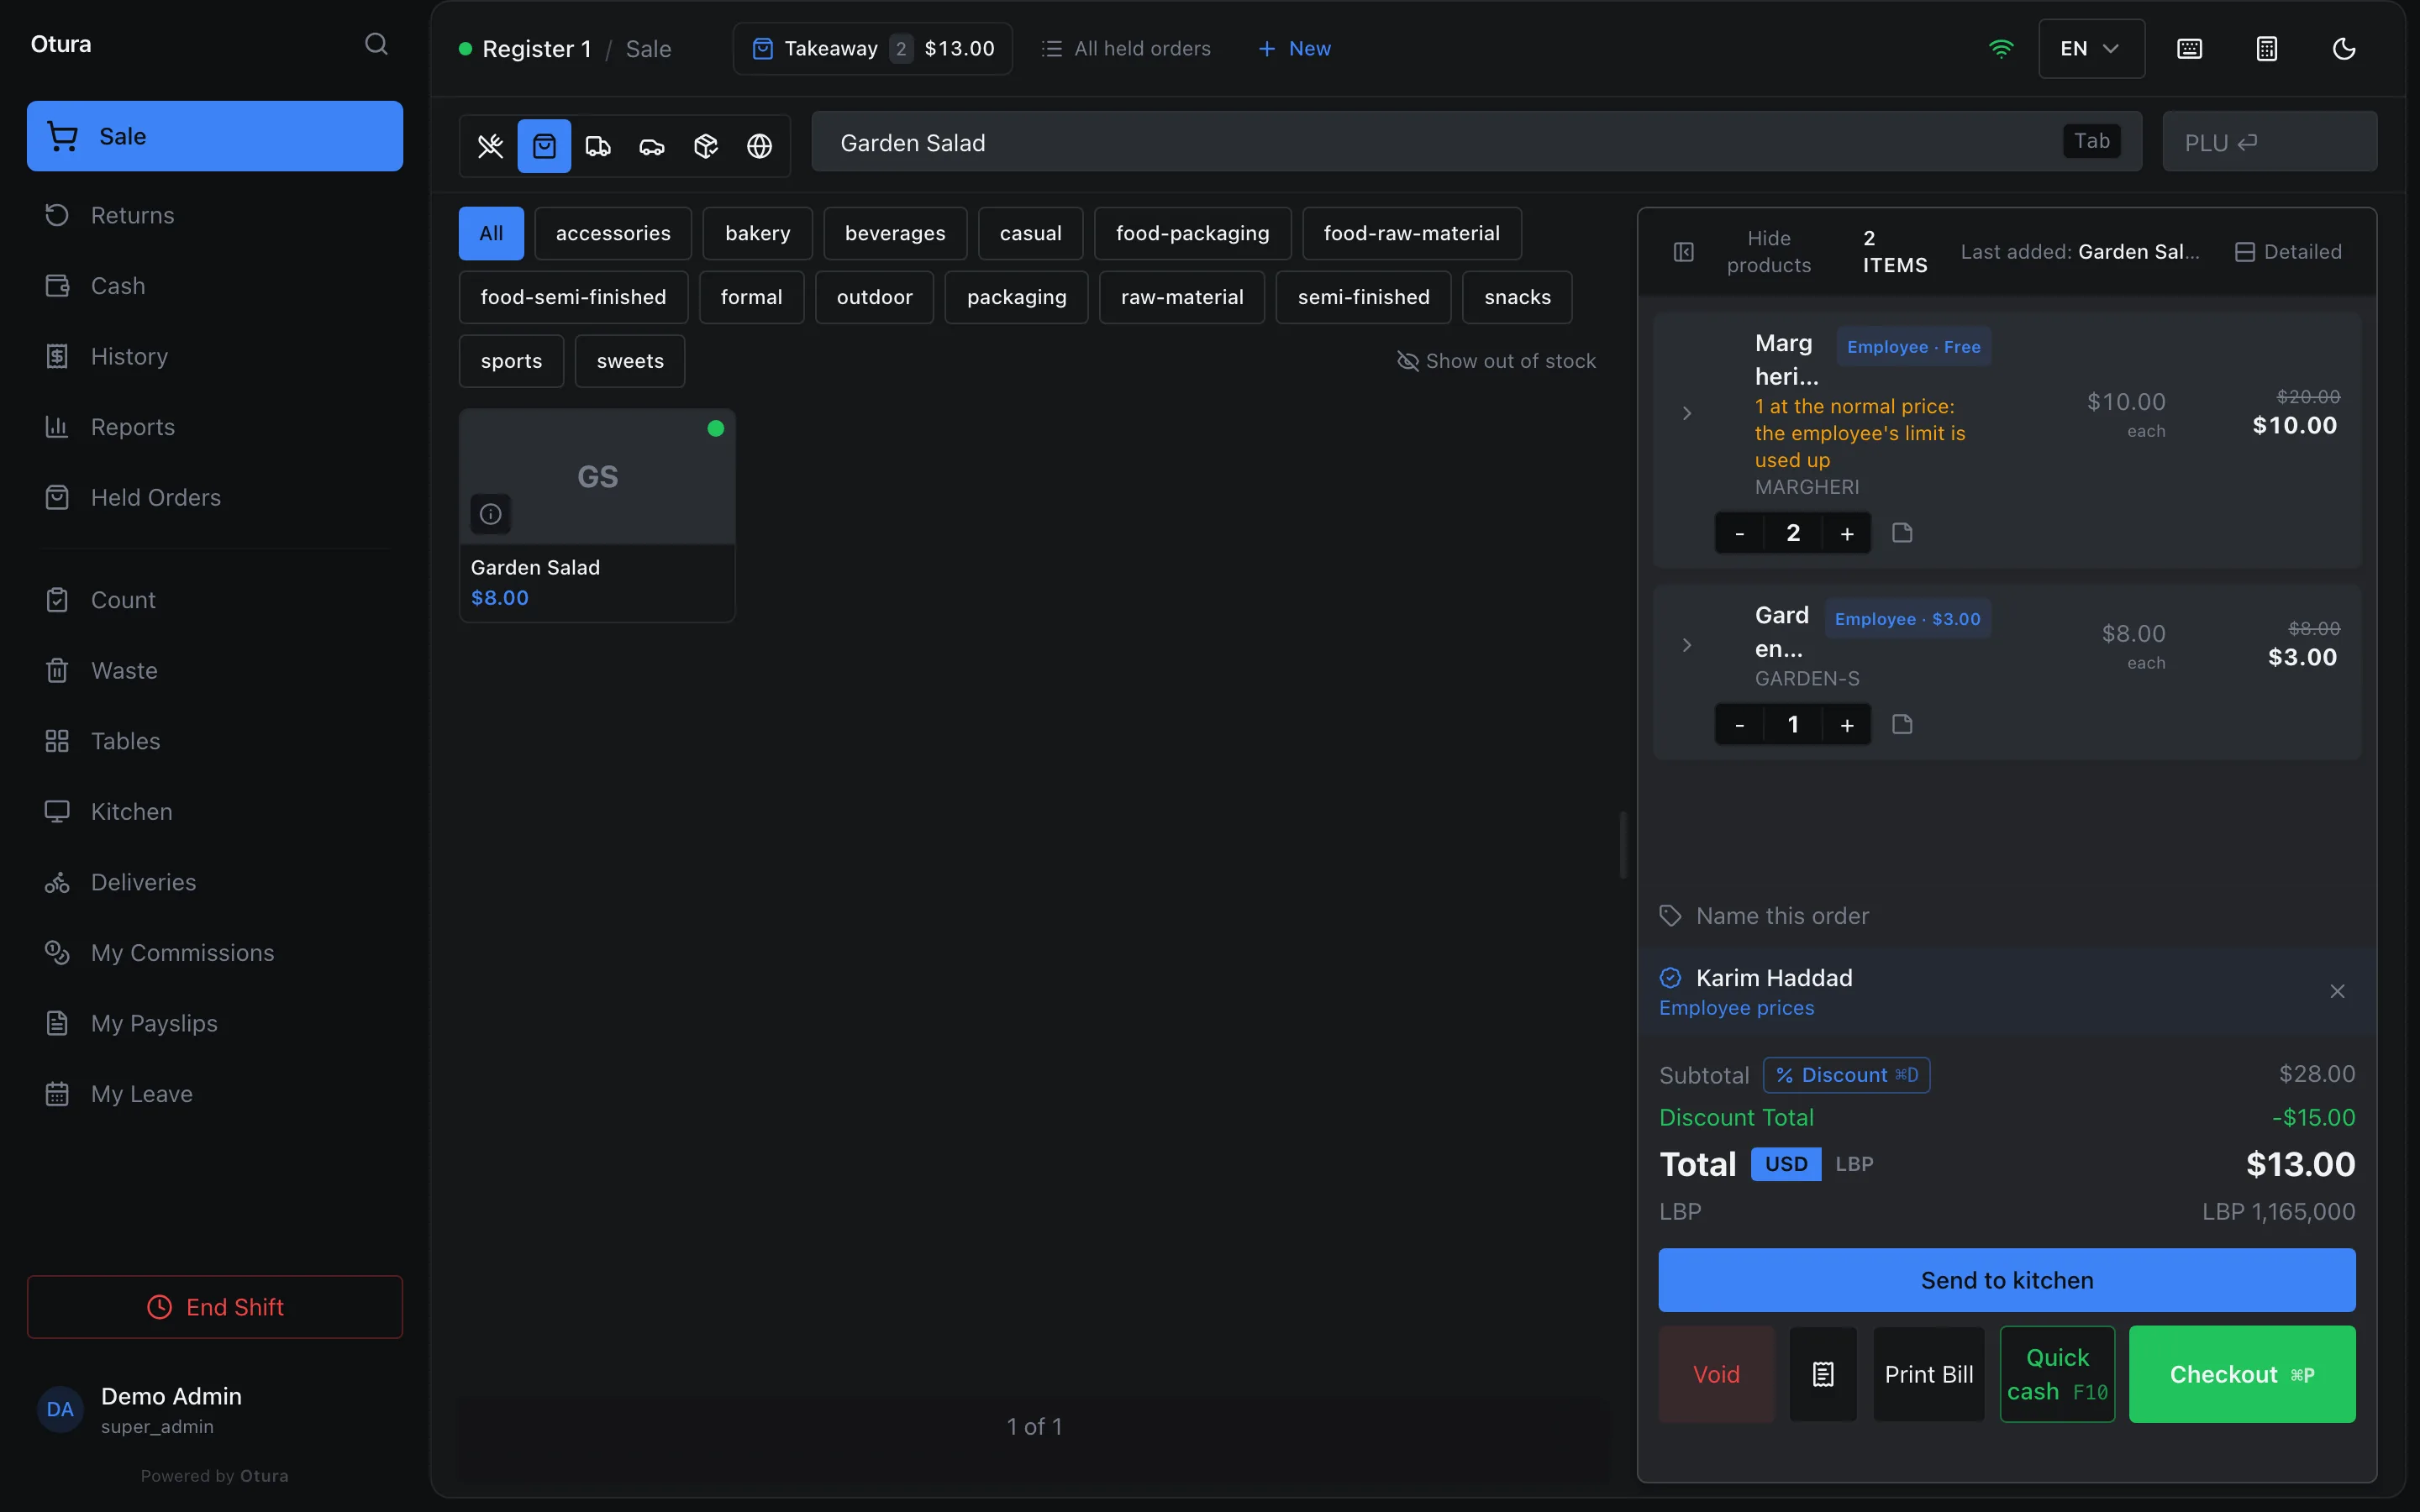Open Reports in sidebar
Viewport: 2420px width, 1512px height.
pyautogui.click(x=215, y=427)
